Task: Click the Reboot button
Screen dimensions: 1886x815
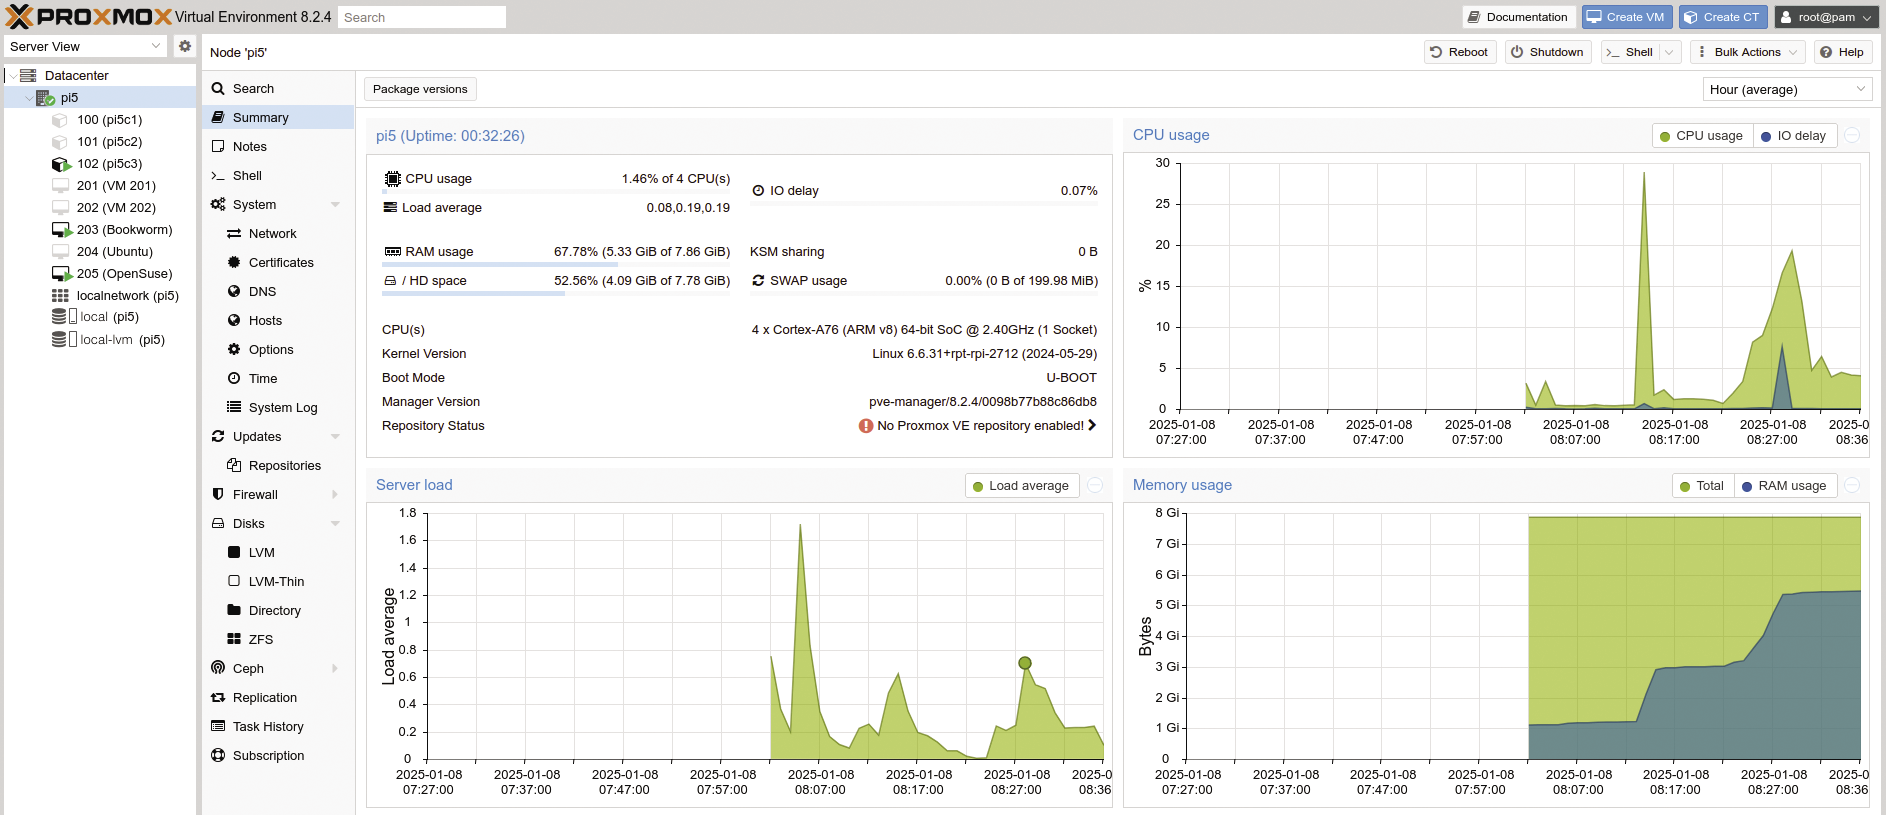Action: coord(1459,52)
